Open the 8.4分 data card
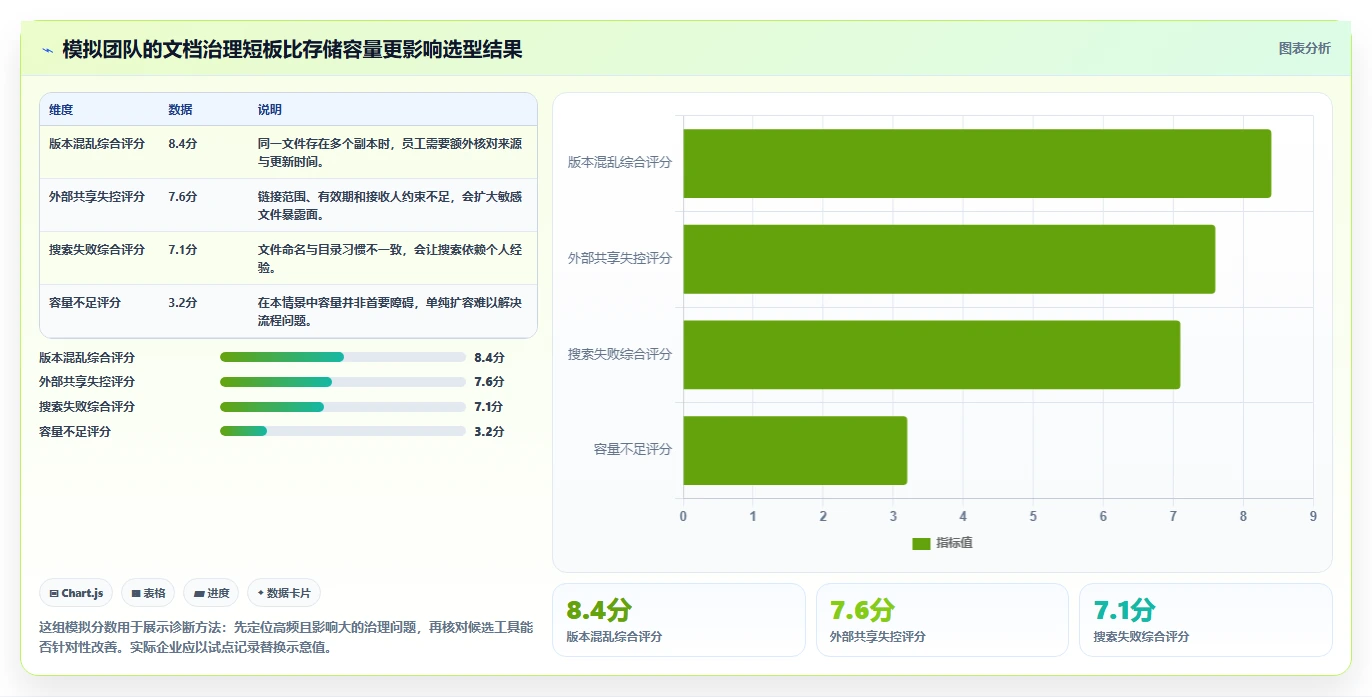Image resolution: width=1372 pixels, height=697 pixels. click(x=678, y=620)
